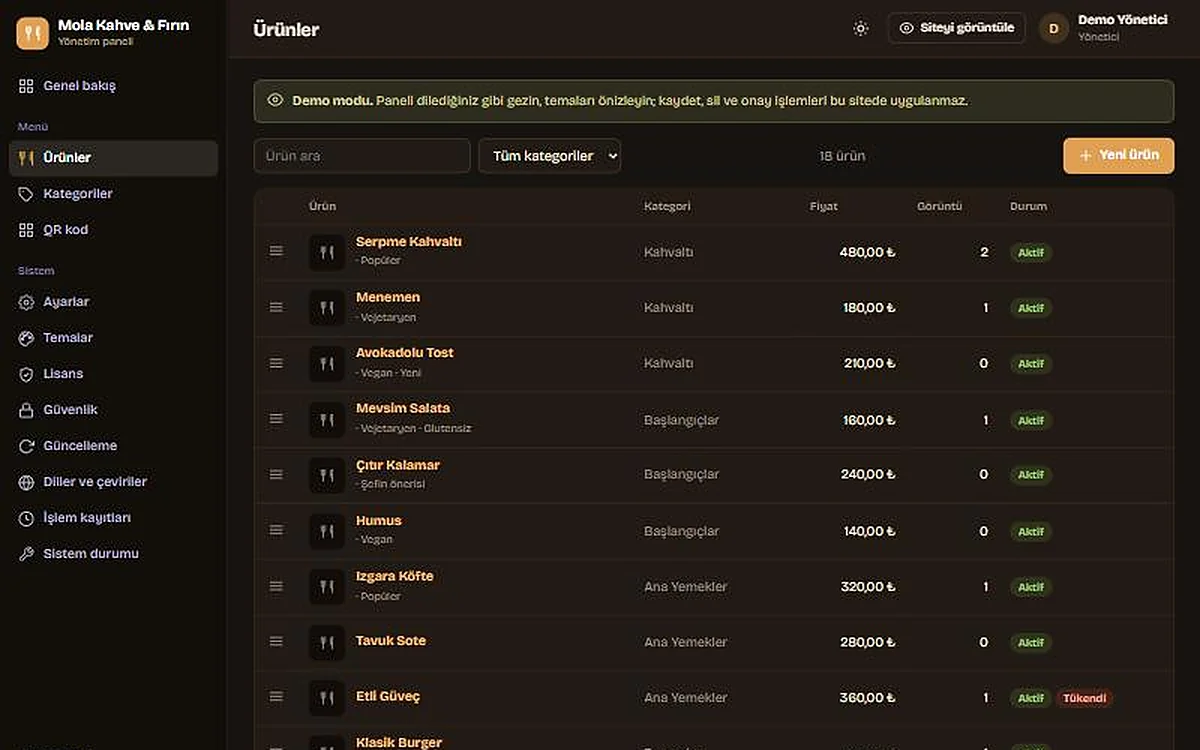Click Siteyi görüntüle button
The image size is (1200, 750).
click(x=957, y=28)
